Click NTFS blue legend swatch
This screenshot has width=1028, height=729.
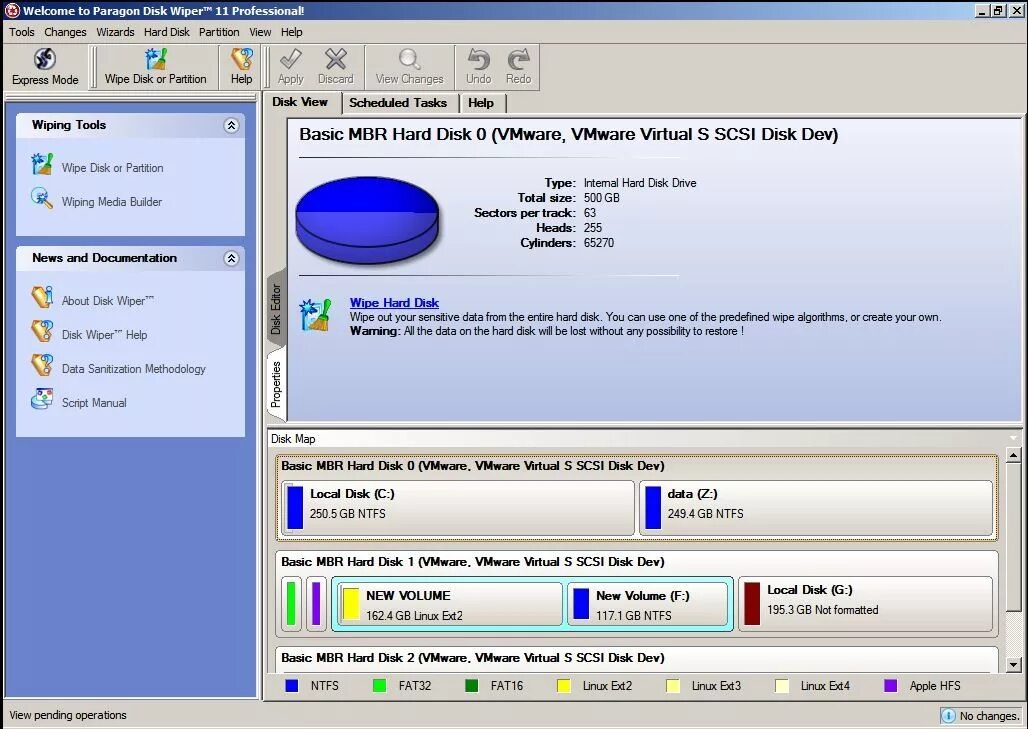point(292,686)
